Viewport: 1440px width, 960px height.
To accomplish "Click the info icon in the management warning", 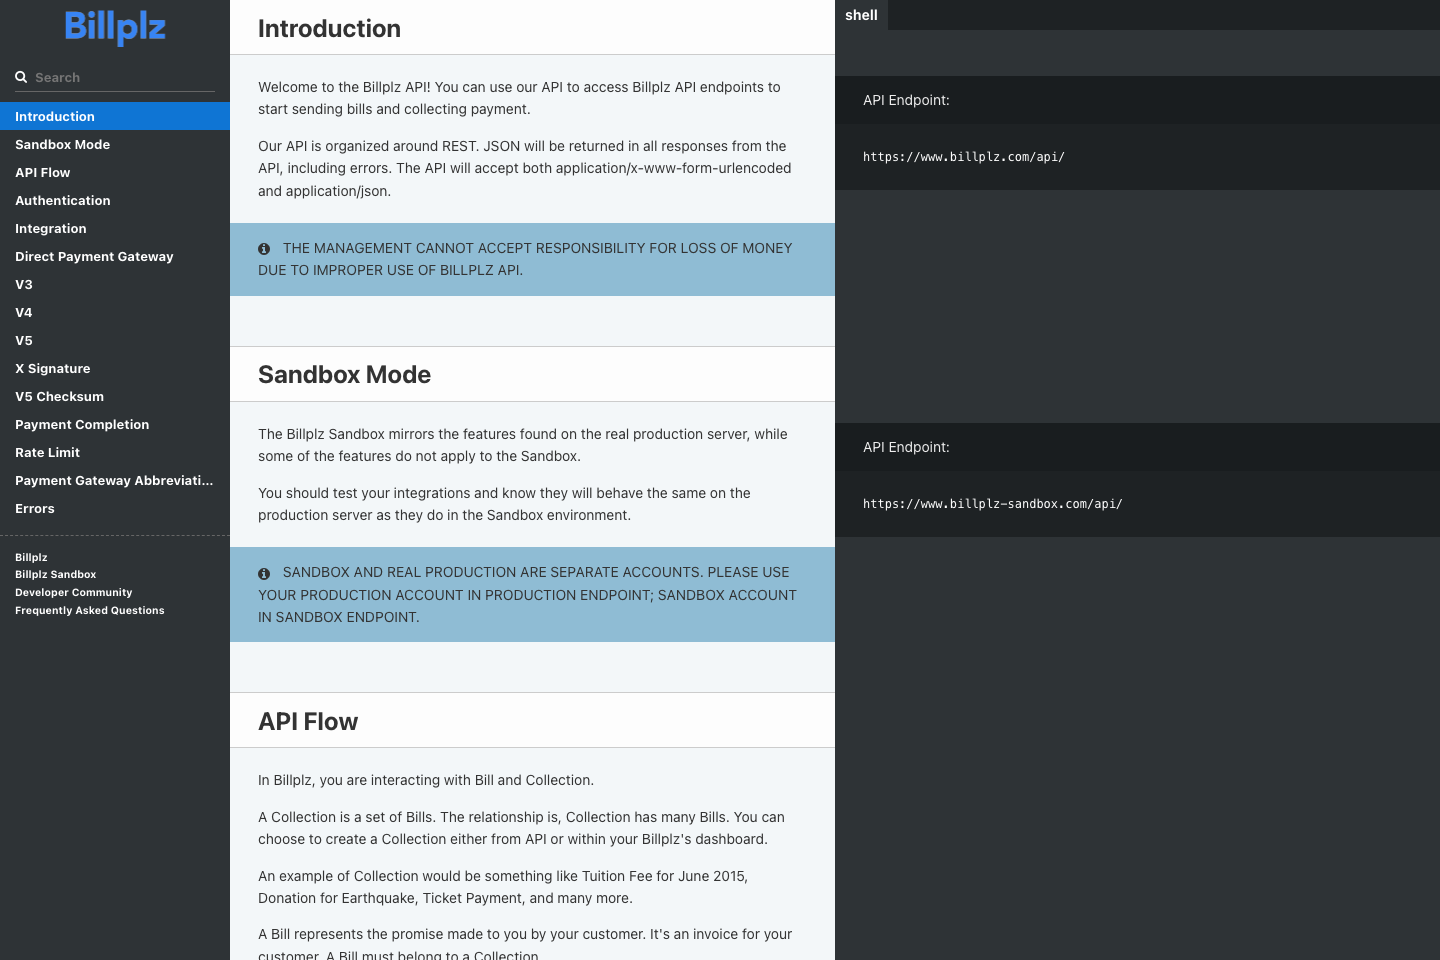I will point(264,248).
